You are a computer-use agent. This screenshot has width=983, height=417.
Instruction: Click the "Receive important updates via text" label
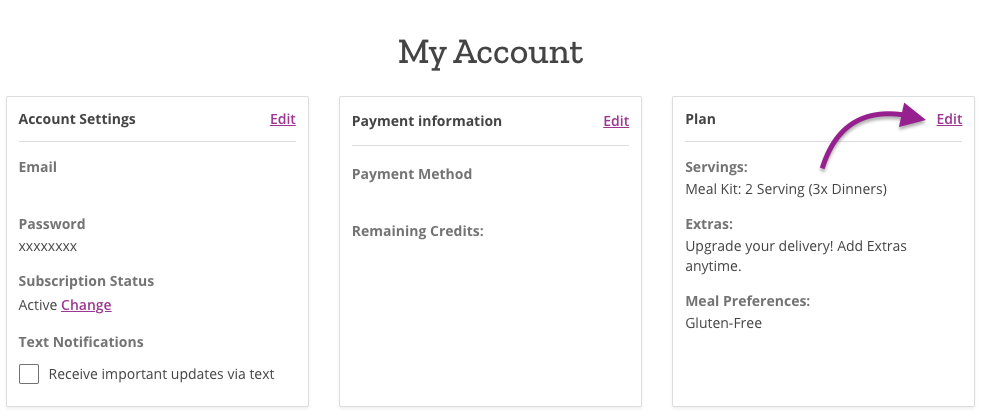pos(161,374)
